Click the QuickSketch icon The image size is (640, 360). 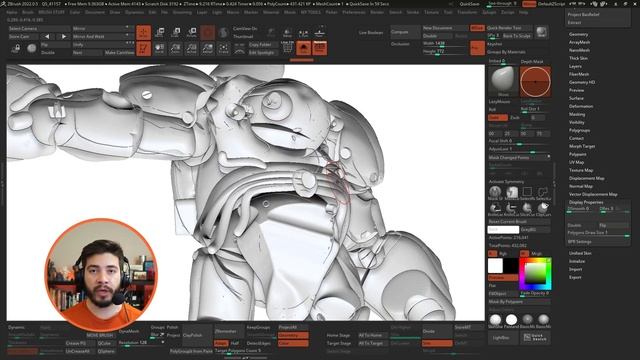tap(535, 338)
